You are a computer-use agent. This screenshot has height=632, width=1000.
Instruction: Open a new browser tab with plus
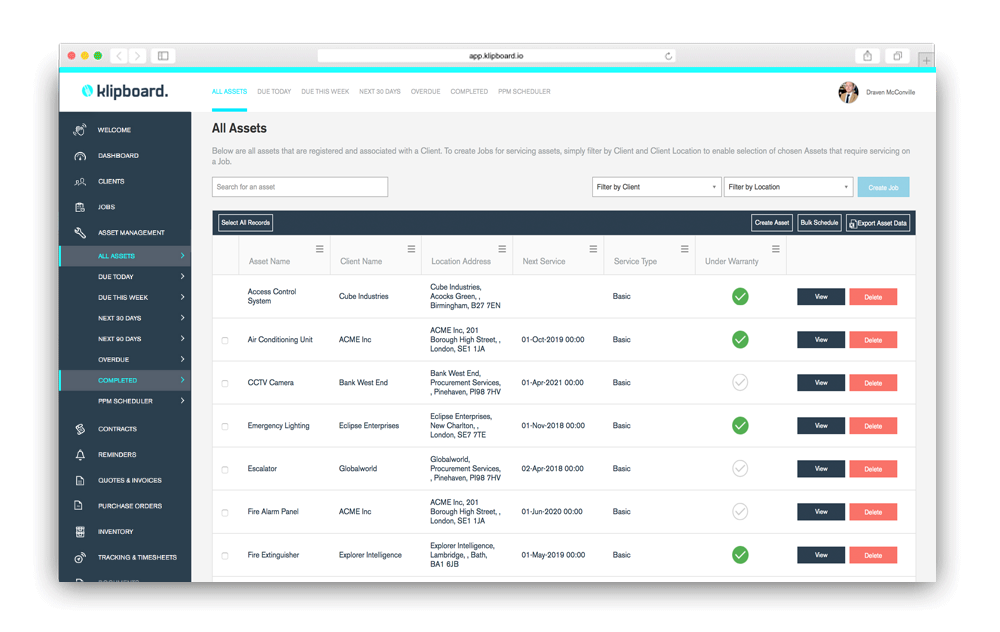[926, 61]
